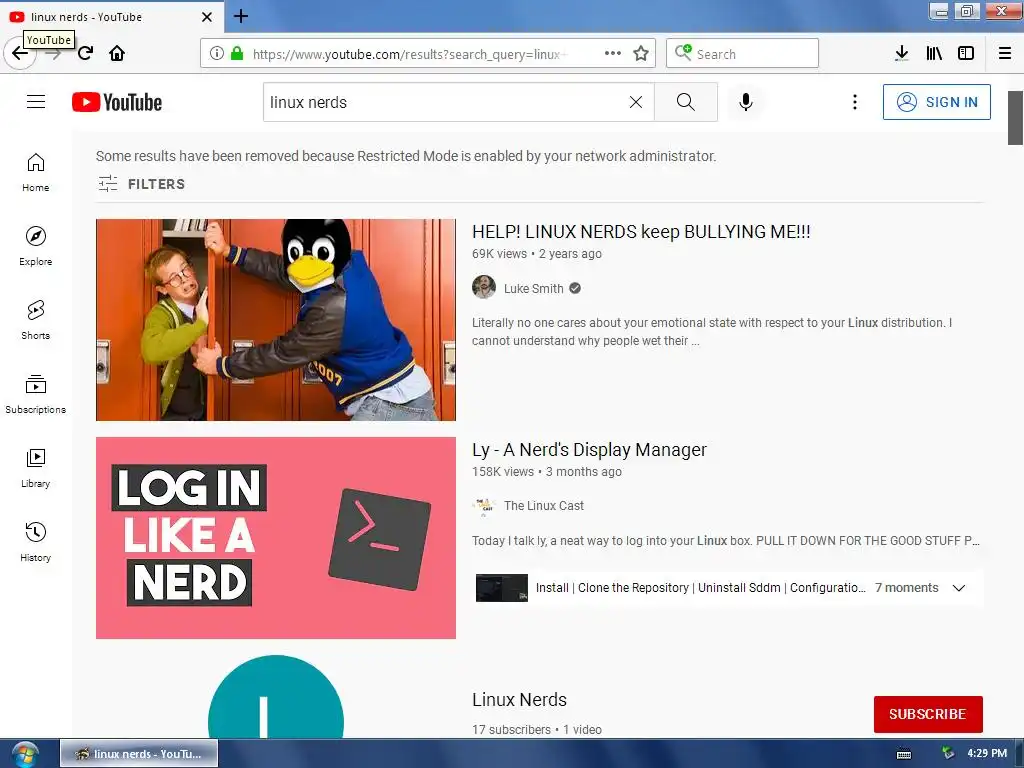The image size is (1024, 768).
Task: Click the LOG IN LIKE A NERD thumbnail
Action: pyautogui.click(x=276, y=537)
